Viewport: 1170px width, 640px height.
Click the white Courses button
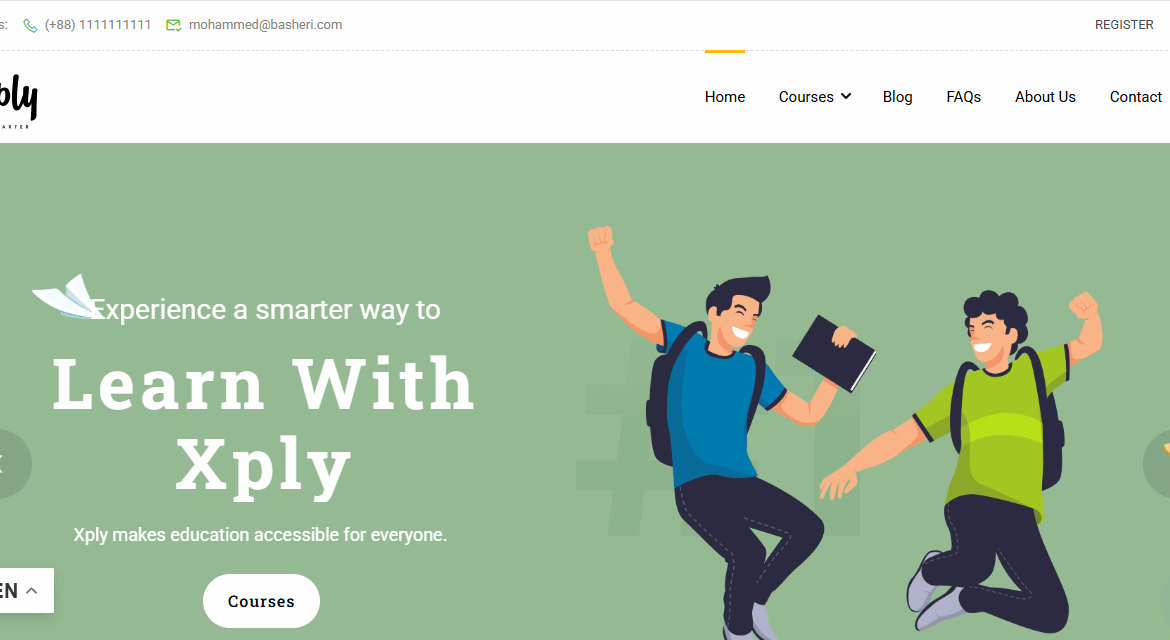[261, 601]
